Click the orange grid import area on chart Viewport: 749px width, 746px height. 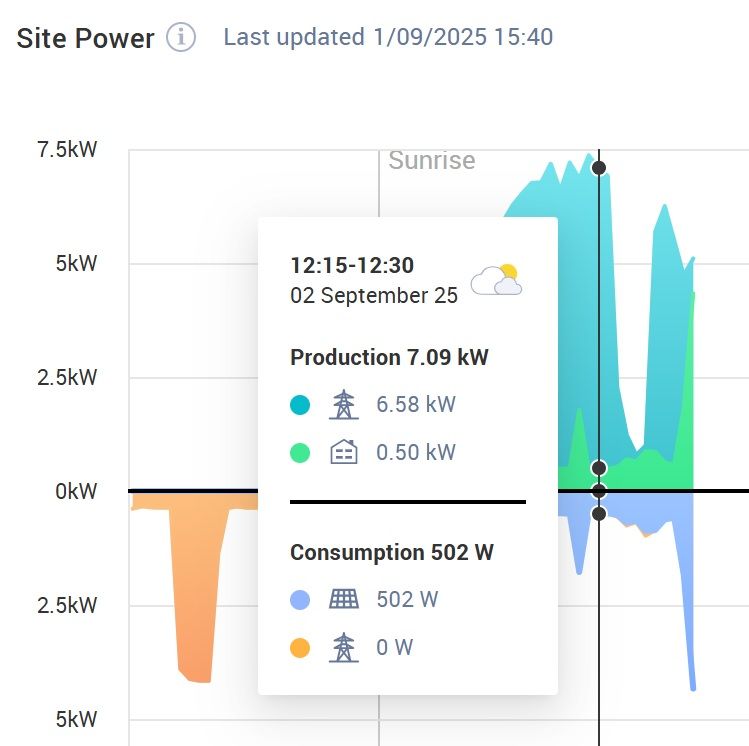click(194, 587)
